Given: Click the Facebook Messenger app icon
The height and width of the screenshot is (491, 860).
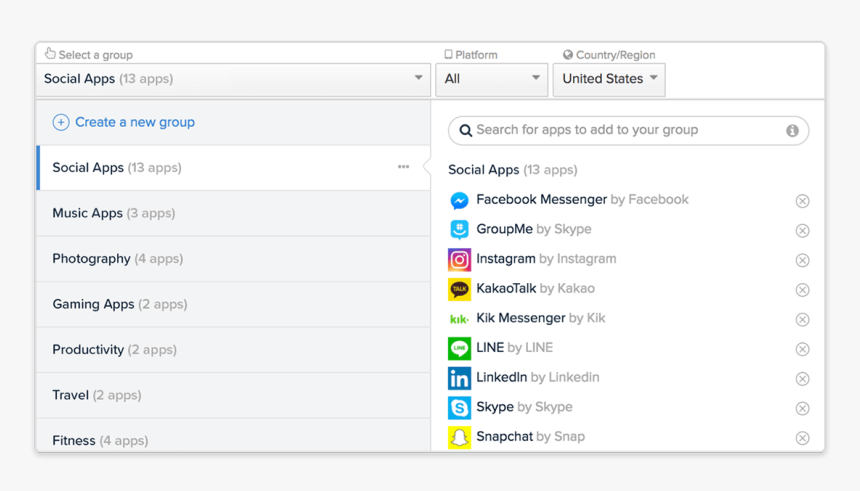Looking at the screenshot, I should (459, 200).
